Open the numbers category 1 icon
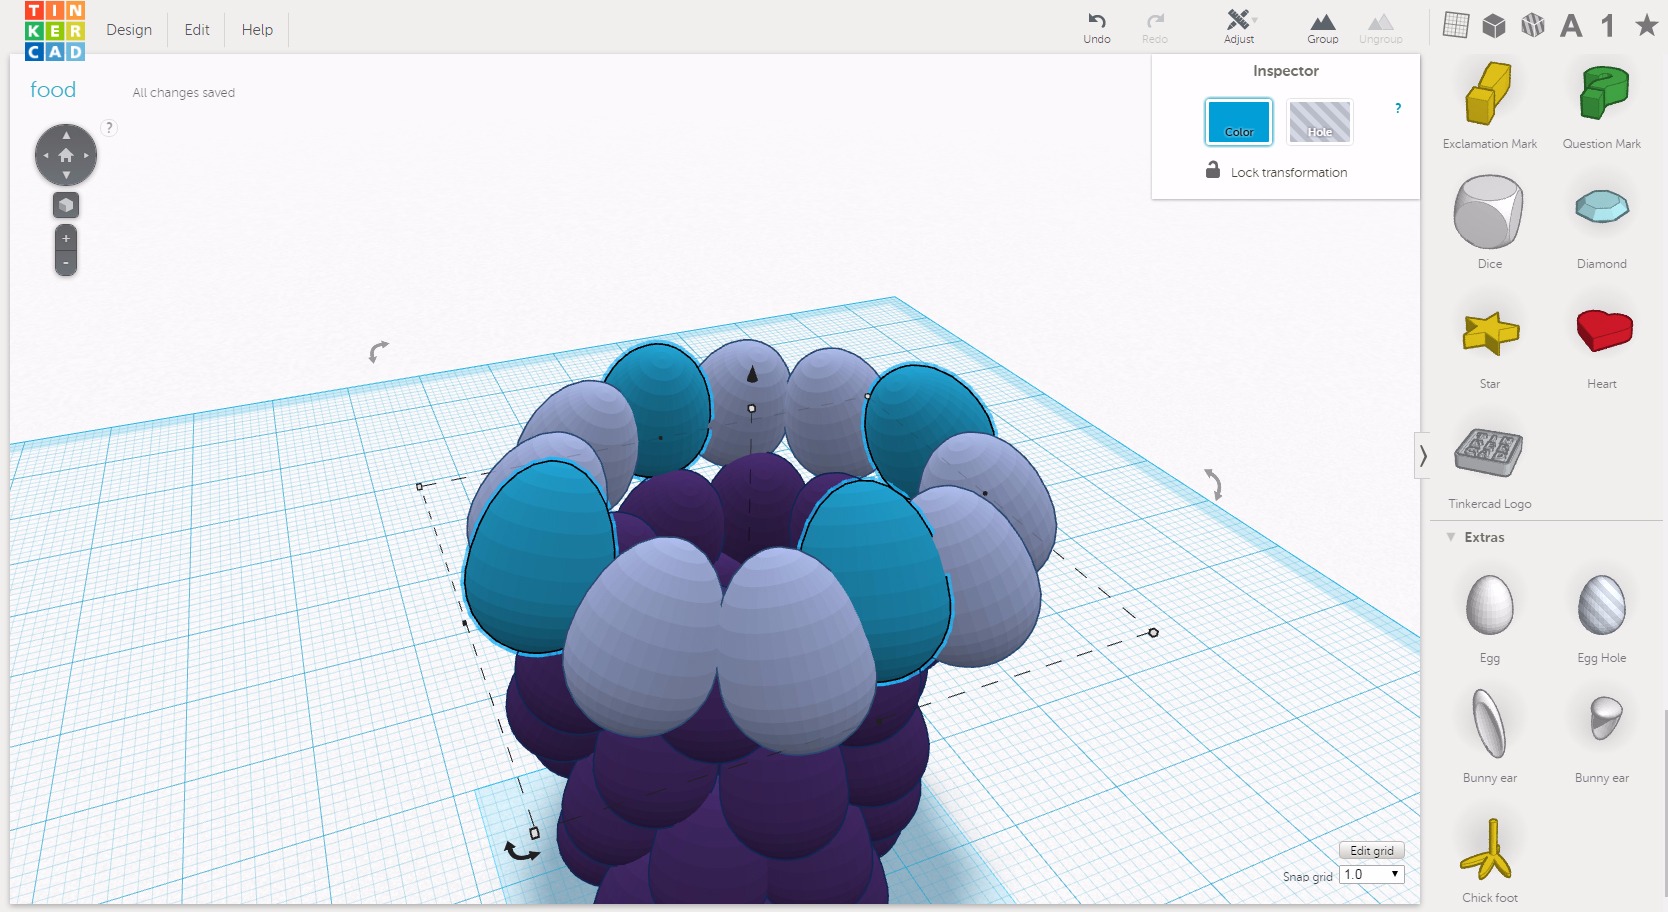Screen dimensions: 1668x912 [1608, 25]
